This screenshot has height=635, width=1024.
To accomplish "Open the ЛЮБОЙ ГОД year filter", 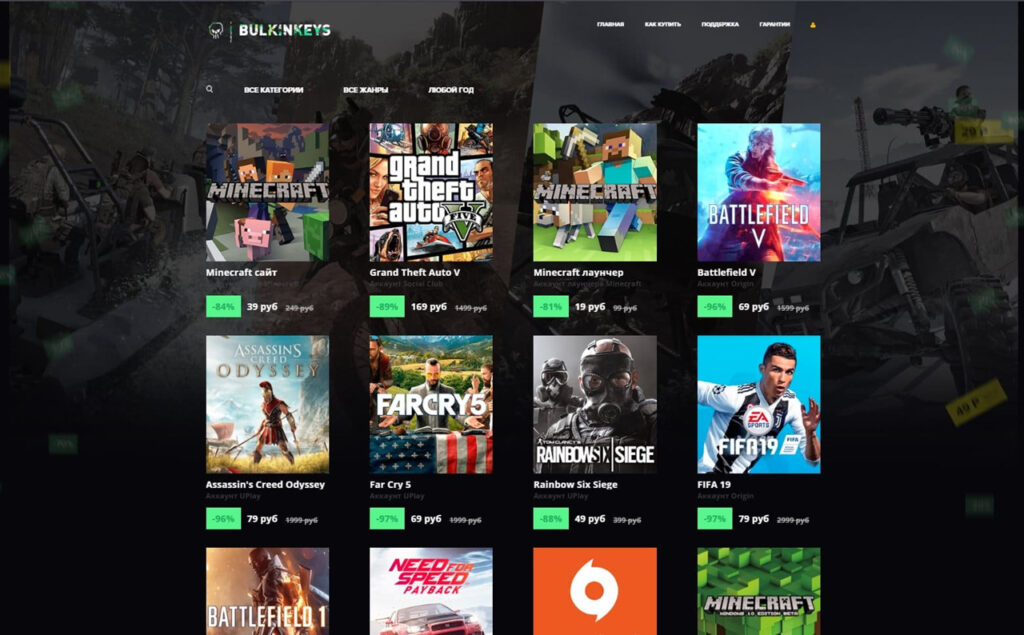I will [x=451, y=90].
